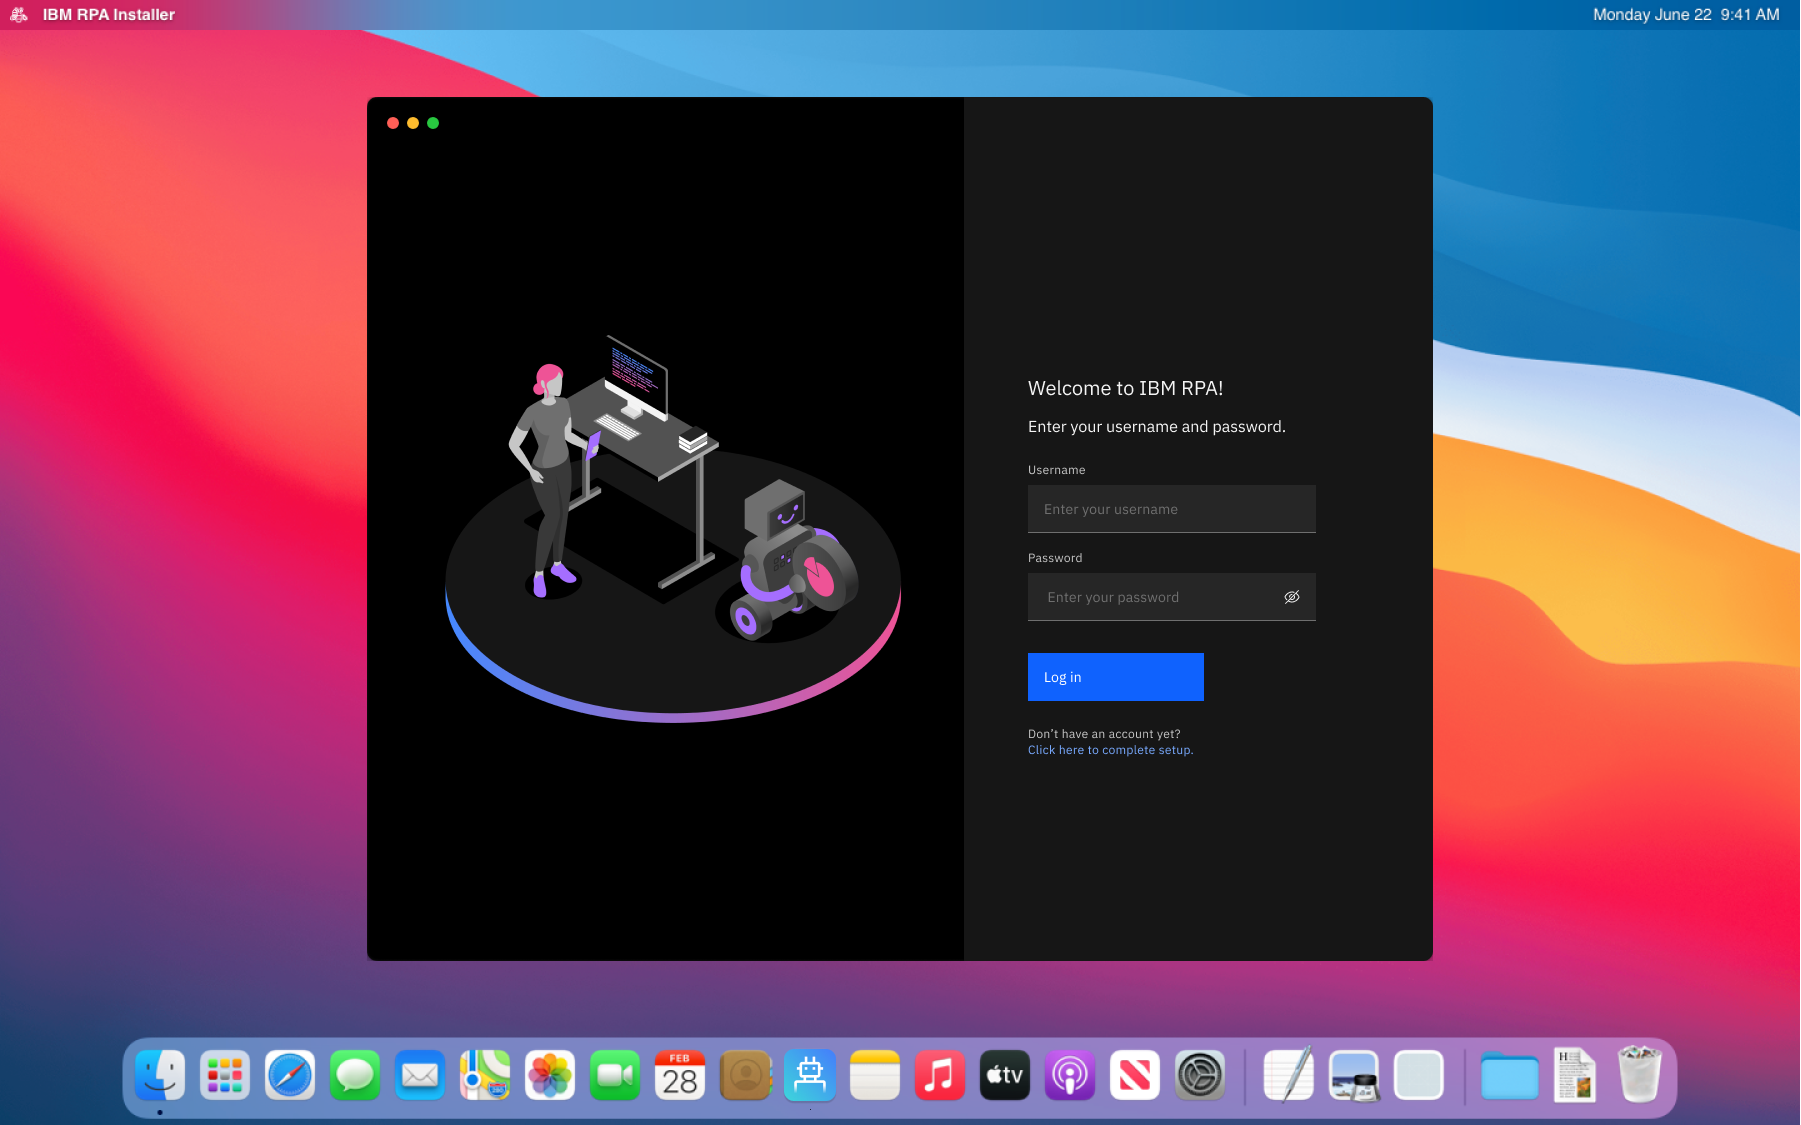Open IBM RPA Installer menu in menu bar

(x=109, y=15)
